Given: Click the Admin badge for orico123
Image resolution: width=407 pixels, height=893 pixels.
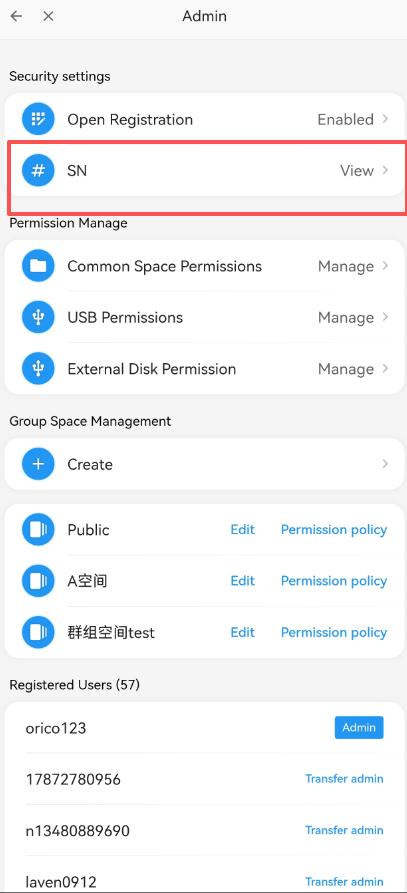Looking at the screenshot, I should (359, 727).
